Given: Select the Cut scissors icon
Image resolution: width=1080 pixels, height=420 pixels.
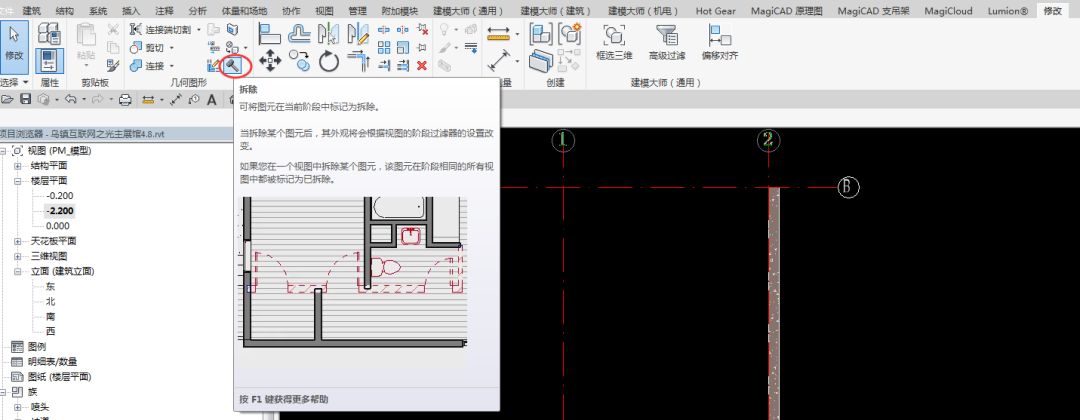Looking at the screenshot, I should [114, 30].
